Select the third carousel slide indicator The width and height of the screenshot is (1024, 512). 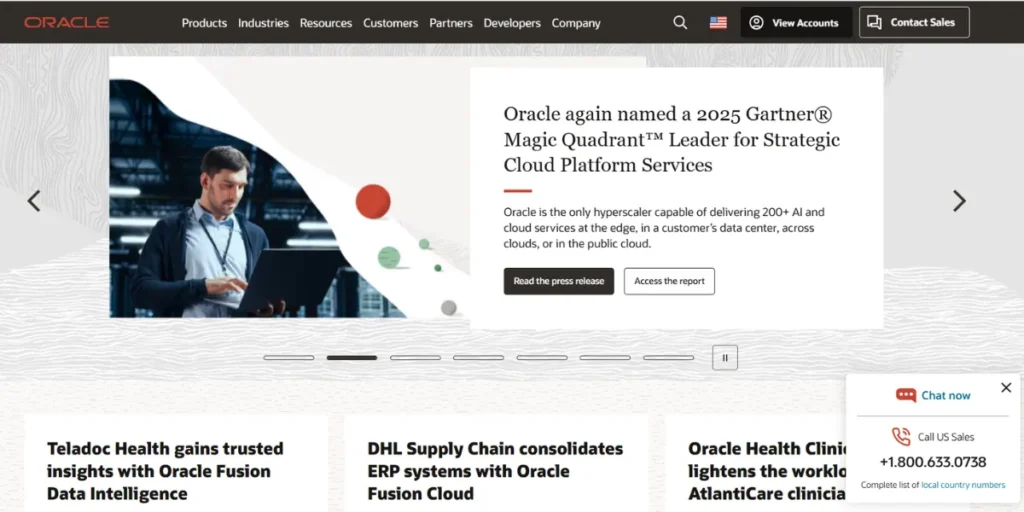tap(415, 357)
